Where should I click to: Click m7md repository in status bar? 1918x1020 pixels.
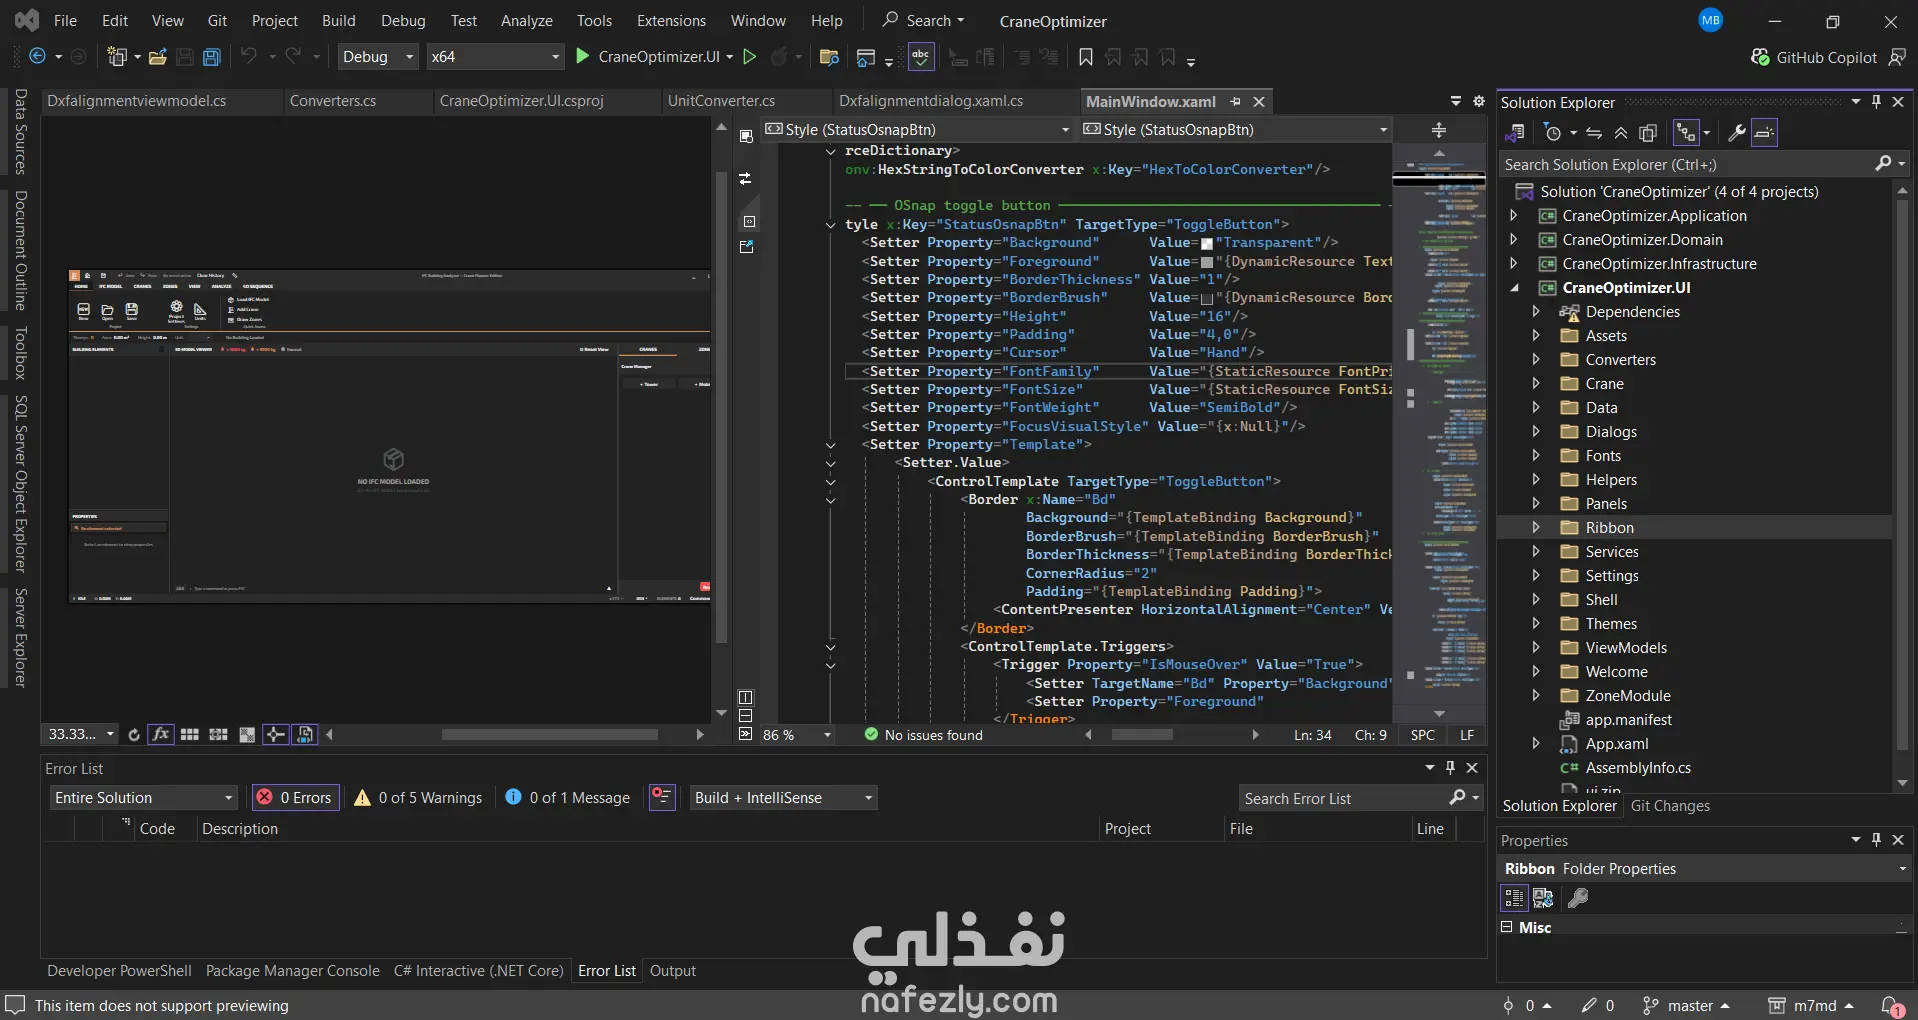coord(1811,1006)
